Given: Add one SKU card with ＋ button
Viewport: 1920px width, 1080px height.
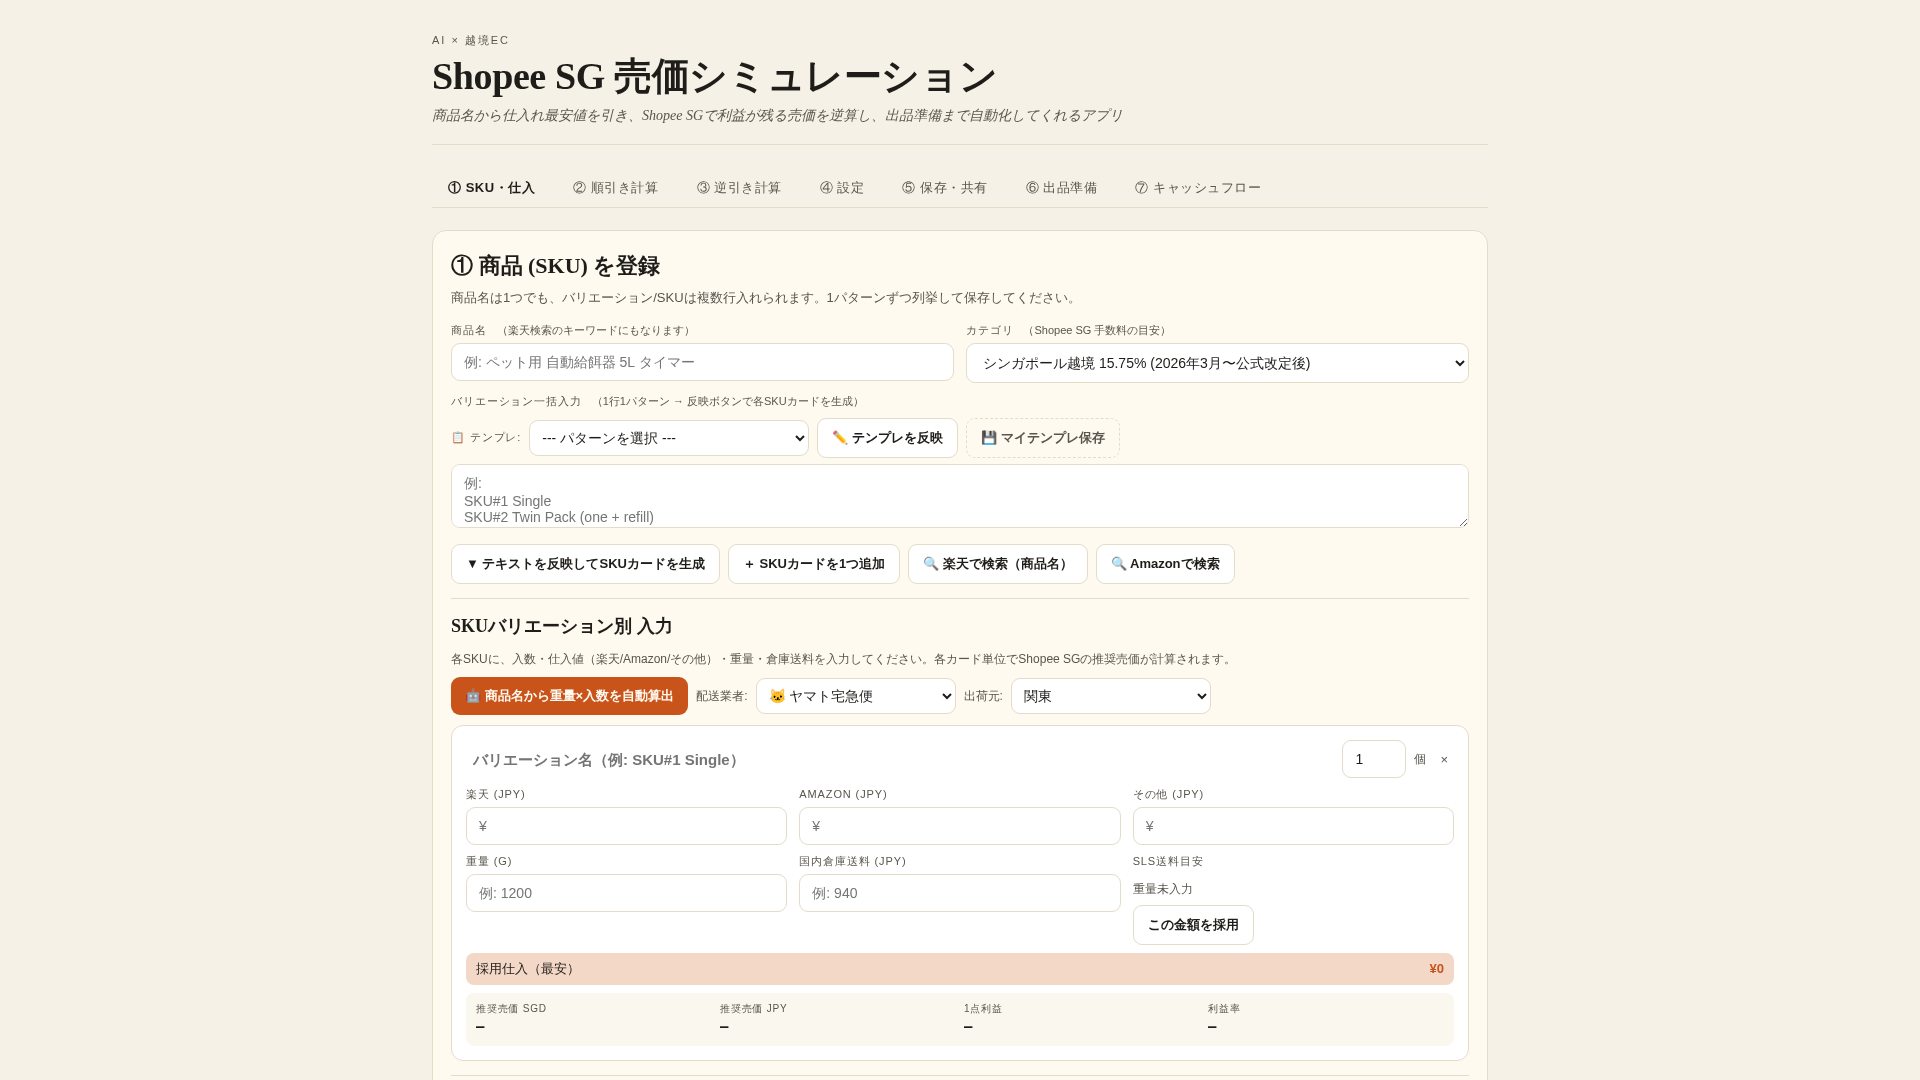Looking at the screenshot, I should pyautogui.click(x=814, y=564).
